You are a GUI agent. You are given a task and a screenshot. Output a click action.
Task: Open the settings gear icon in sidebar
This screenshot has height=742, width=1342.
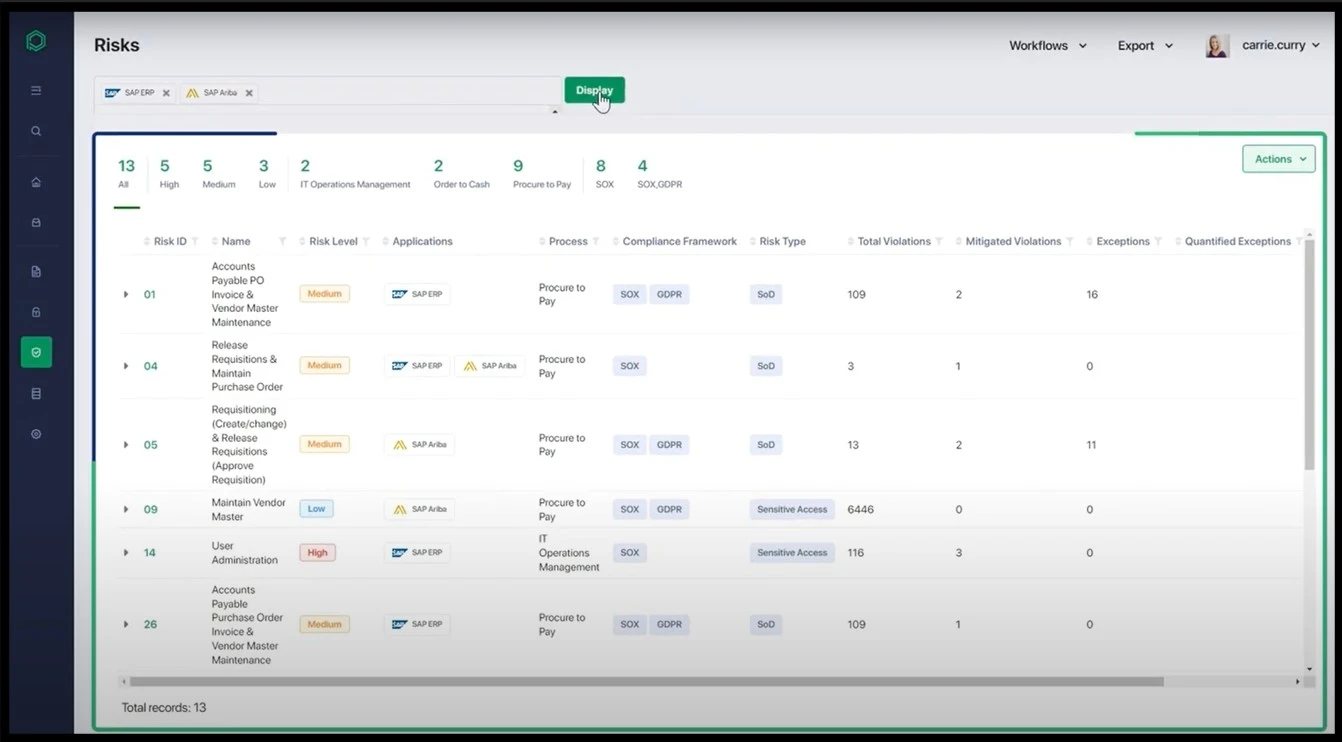tap(36, 433)
